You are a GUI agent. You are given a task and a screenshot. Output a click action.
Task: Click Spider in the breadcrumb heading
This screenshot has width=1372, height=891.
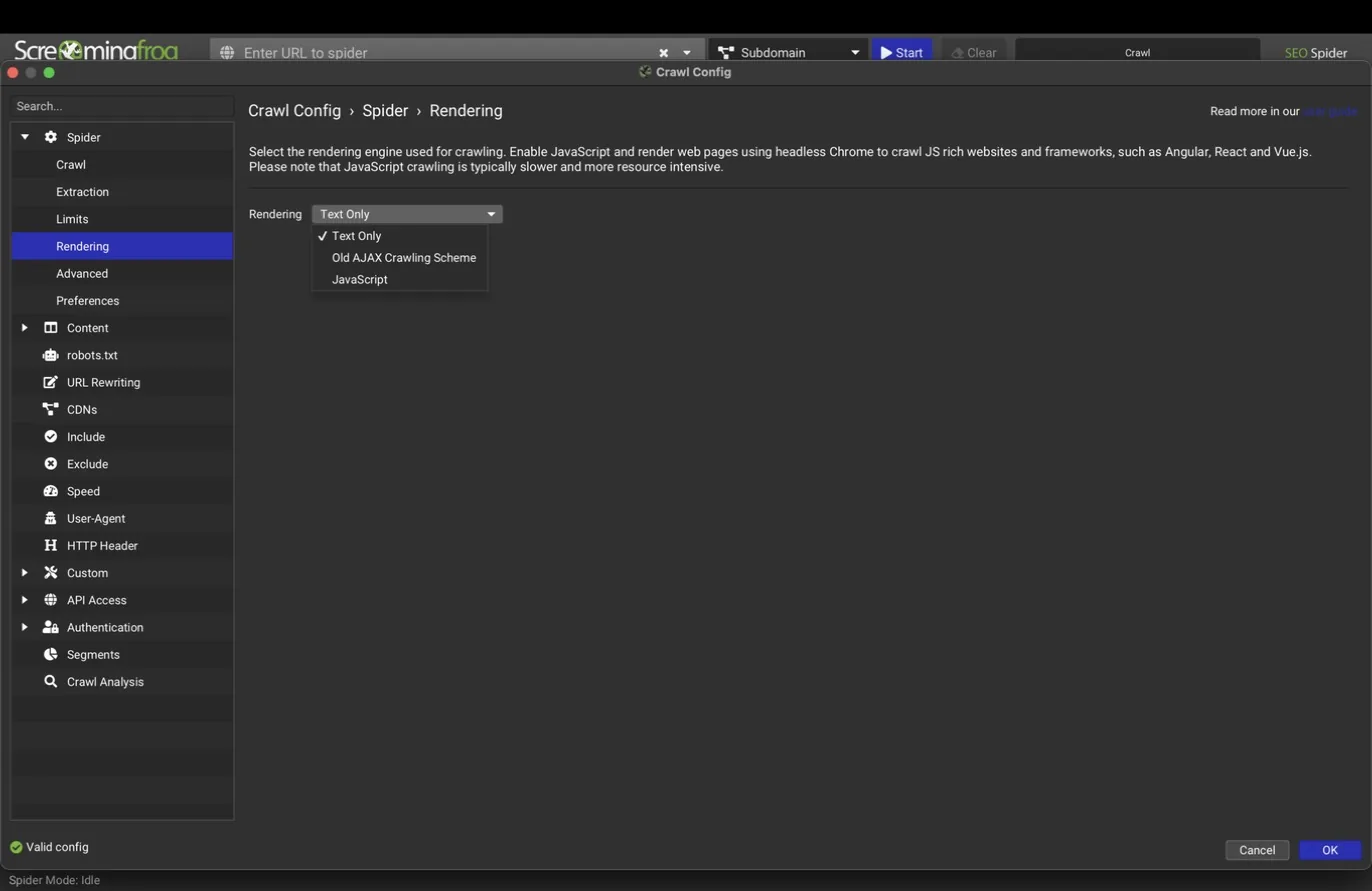(x=385, y=111)
